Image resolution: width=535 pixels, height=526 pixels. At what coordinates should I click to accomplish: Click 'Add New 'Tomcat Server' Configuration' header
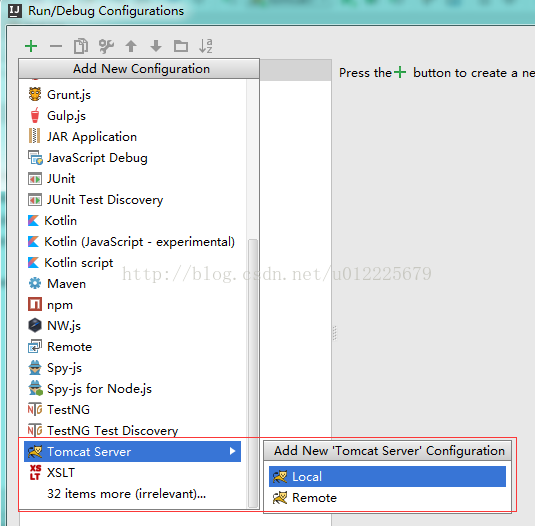point(388,451)
